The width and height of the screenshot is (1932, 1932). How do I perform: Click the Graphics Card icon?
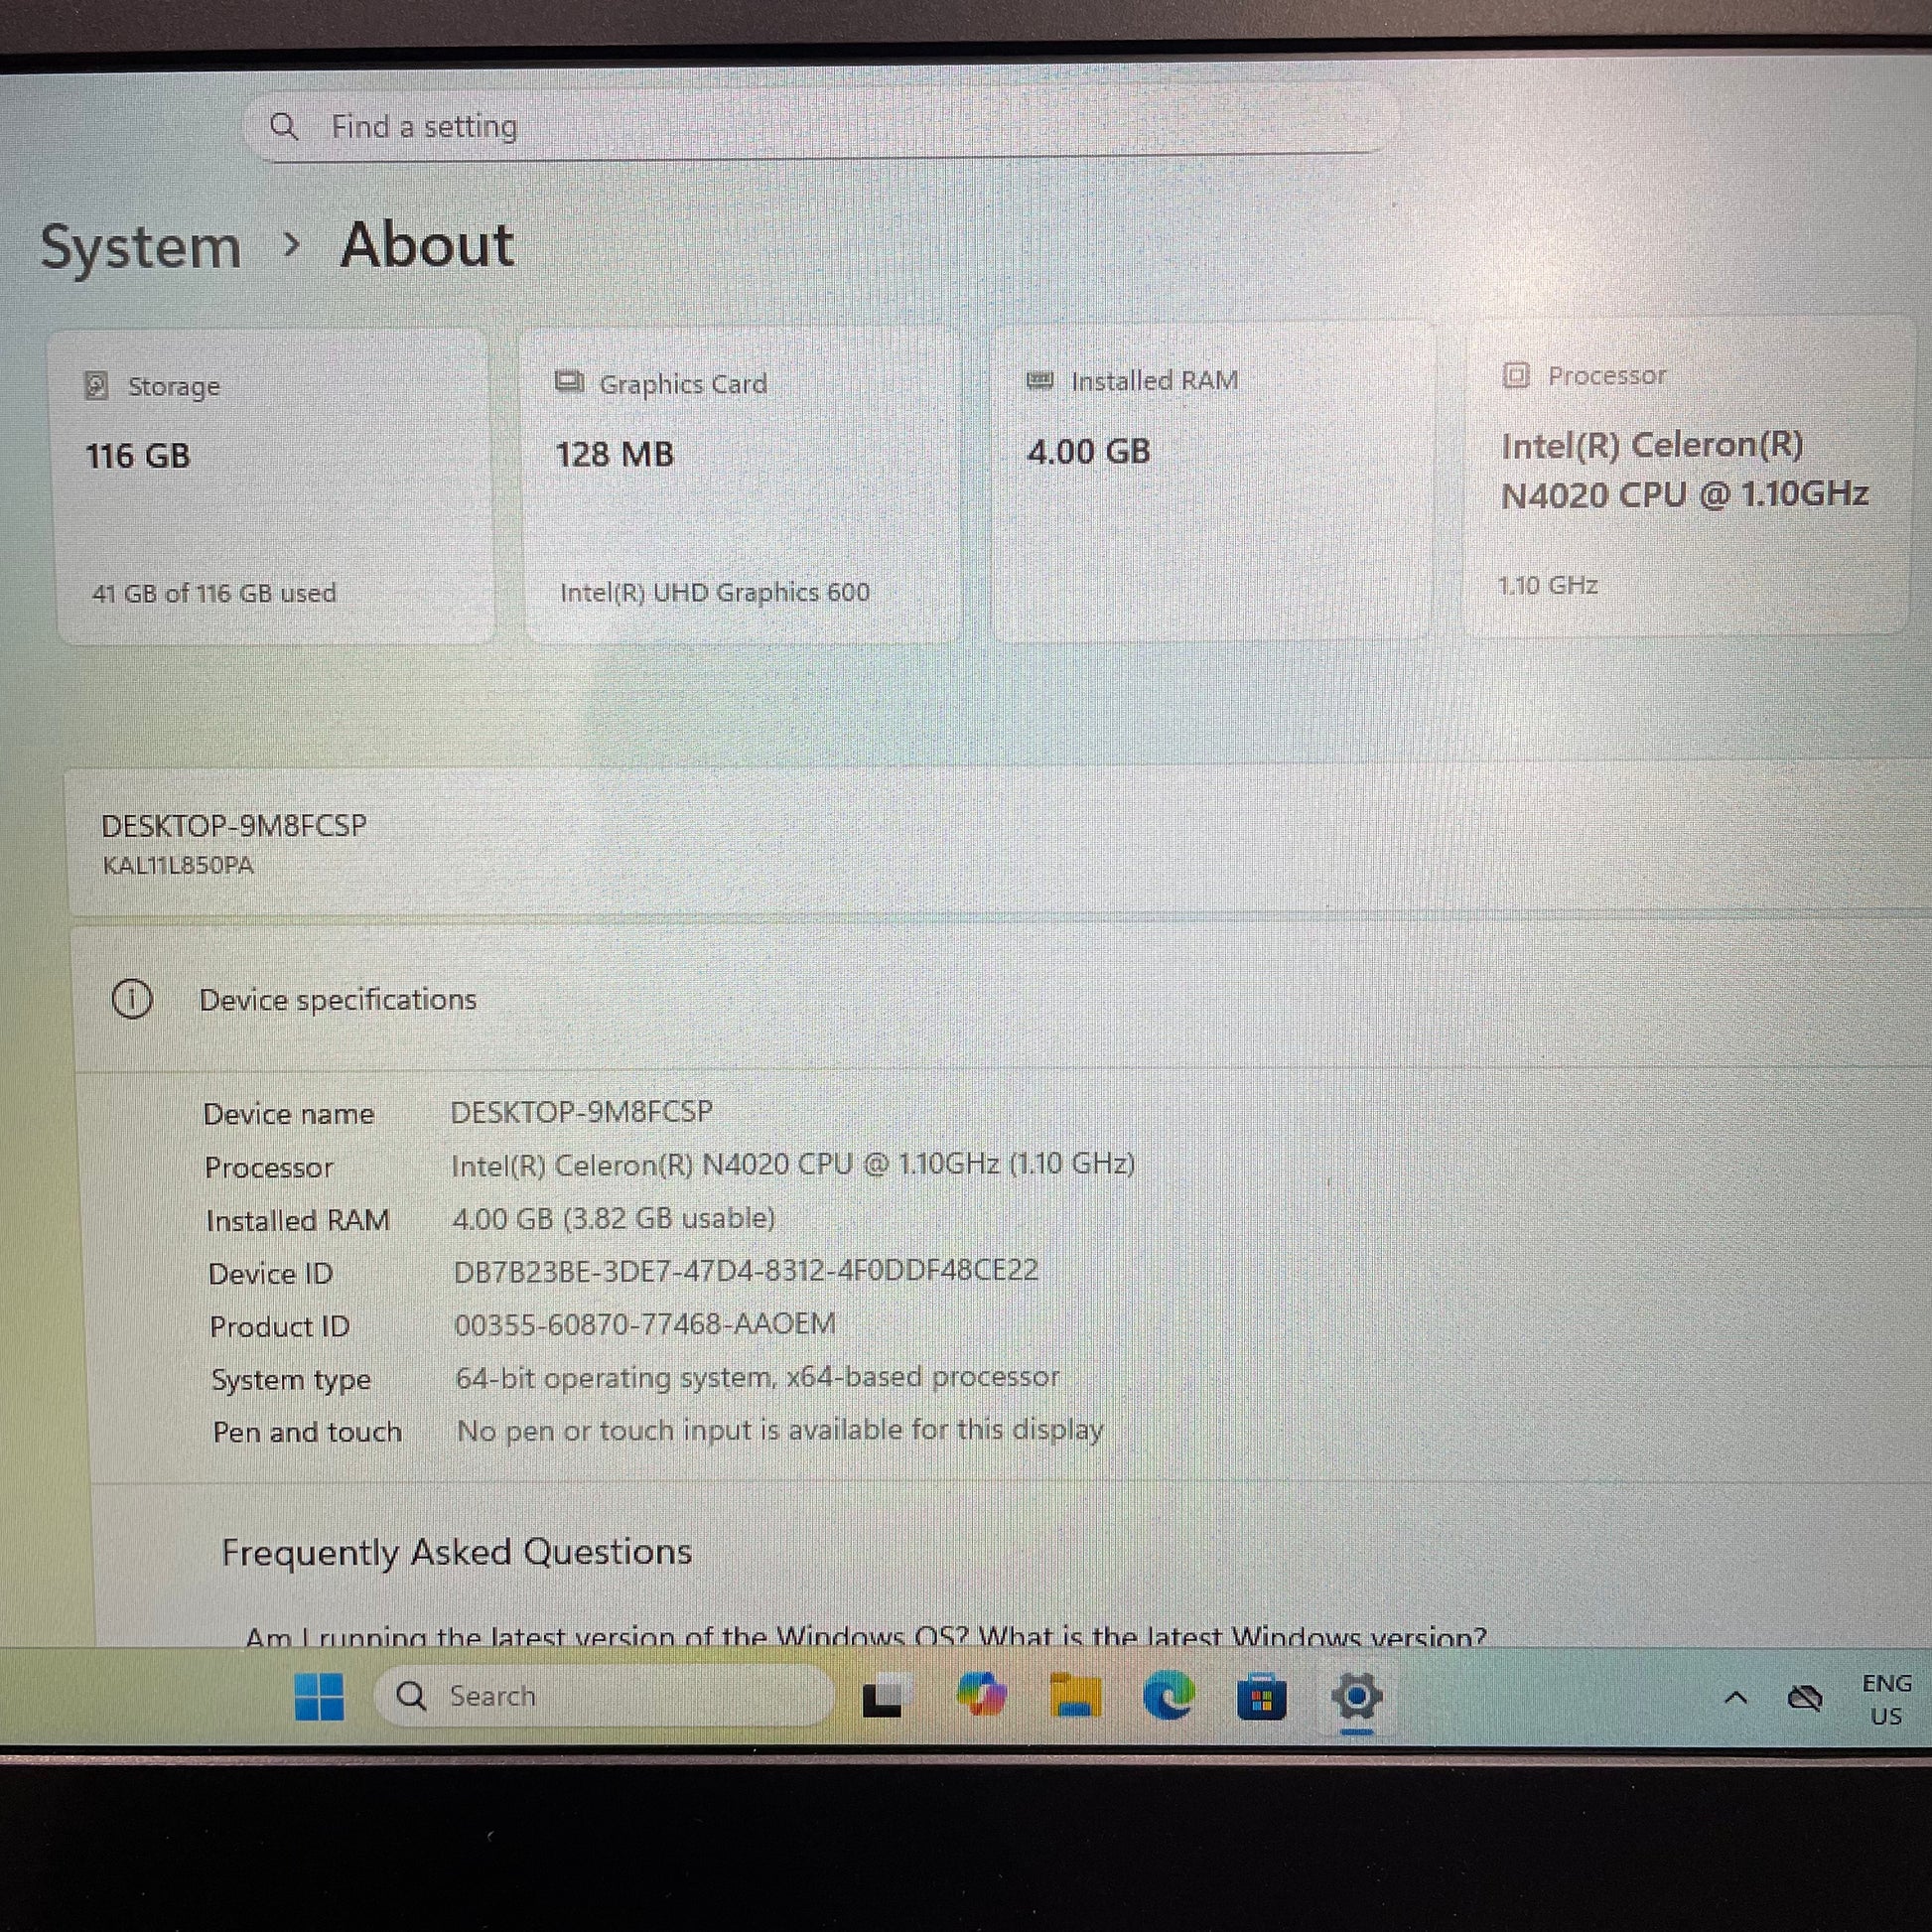pos(569,382)
